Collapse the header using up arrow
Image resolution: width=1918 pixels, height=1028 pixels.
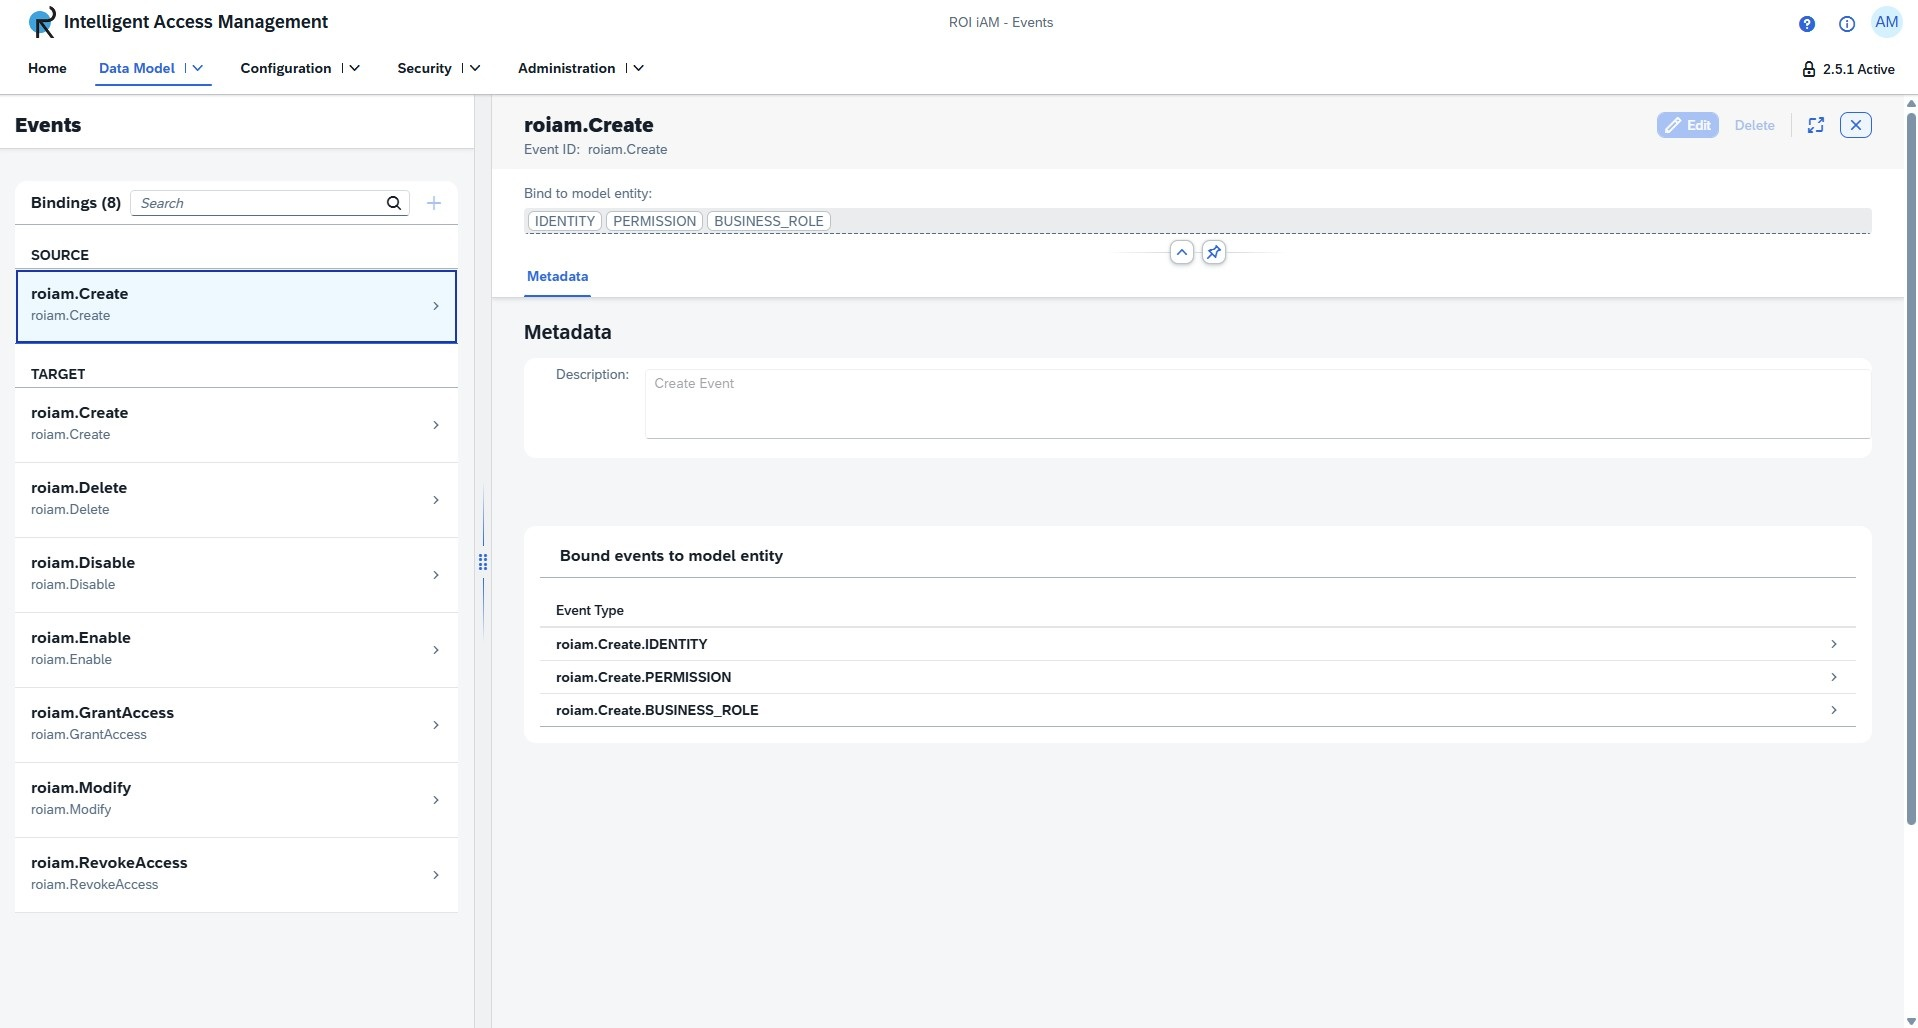tap(1181, 252)
